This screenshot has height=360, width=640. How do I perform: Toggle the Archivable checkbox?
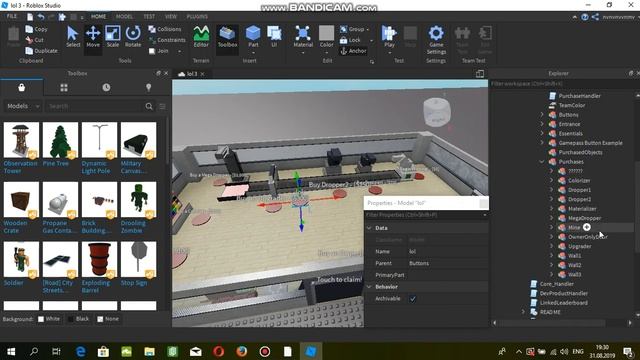[x=413, y=299]
